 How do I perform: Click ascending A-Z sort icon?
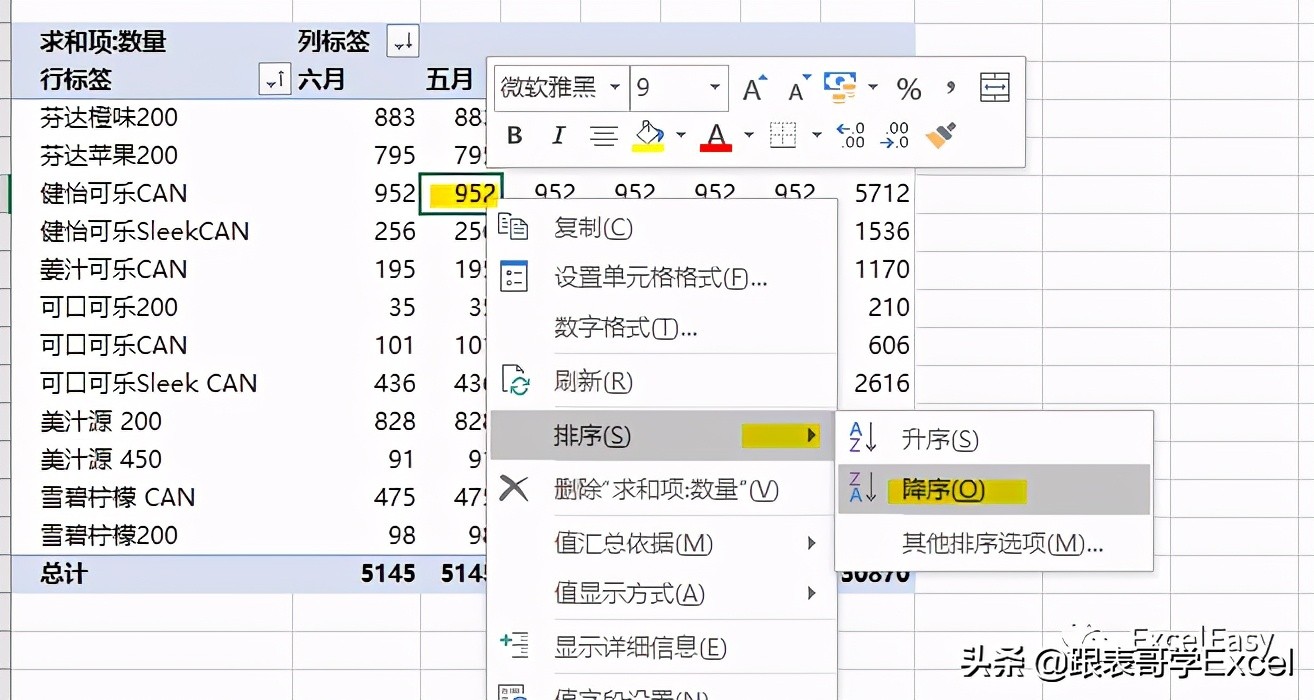click(862, 438)
